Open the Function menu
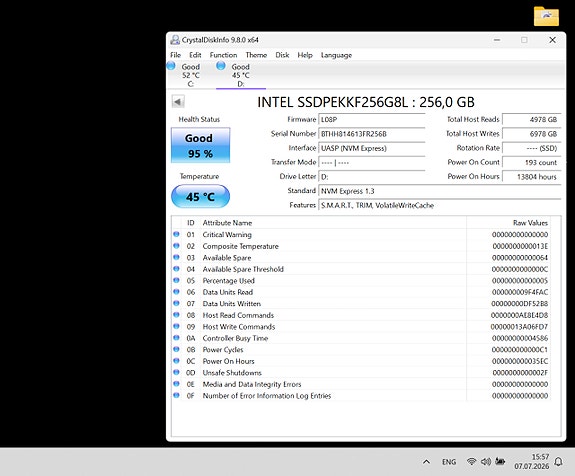This screenshot has height=476, width=575. (223, 55)
